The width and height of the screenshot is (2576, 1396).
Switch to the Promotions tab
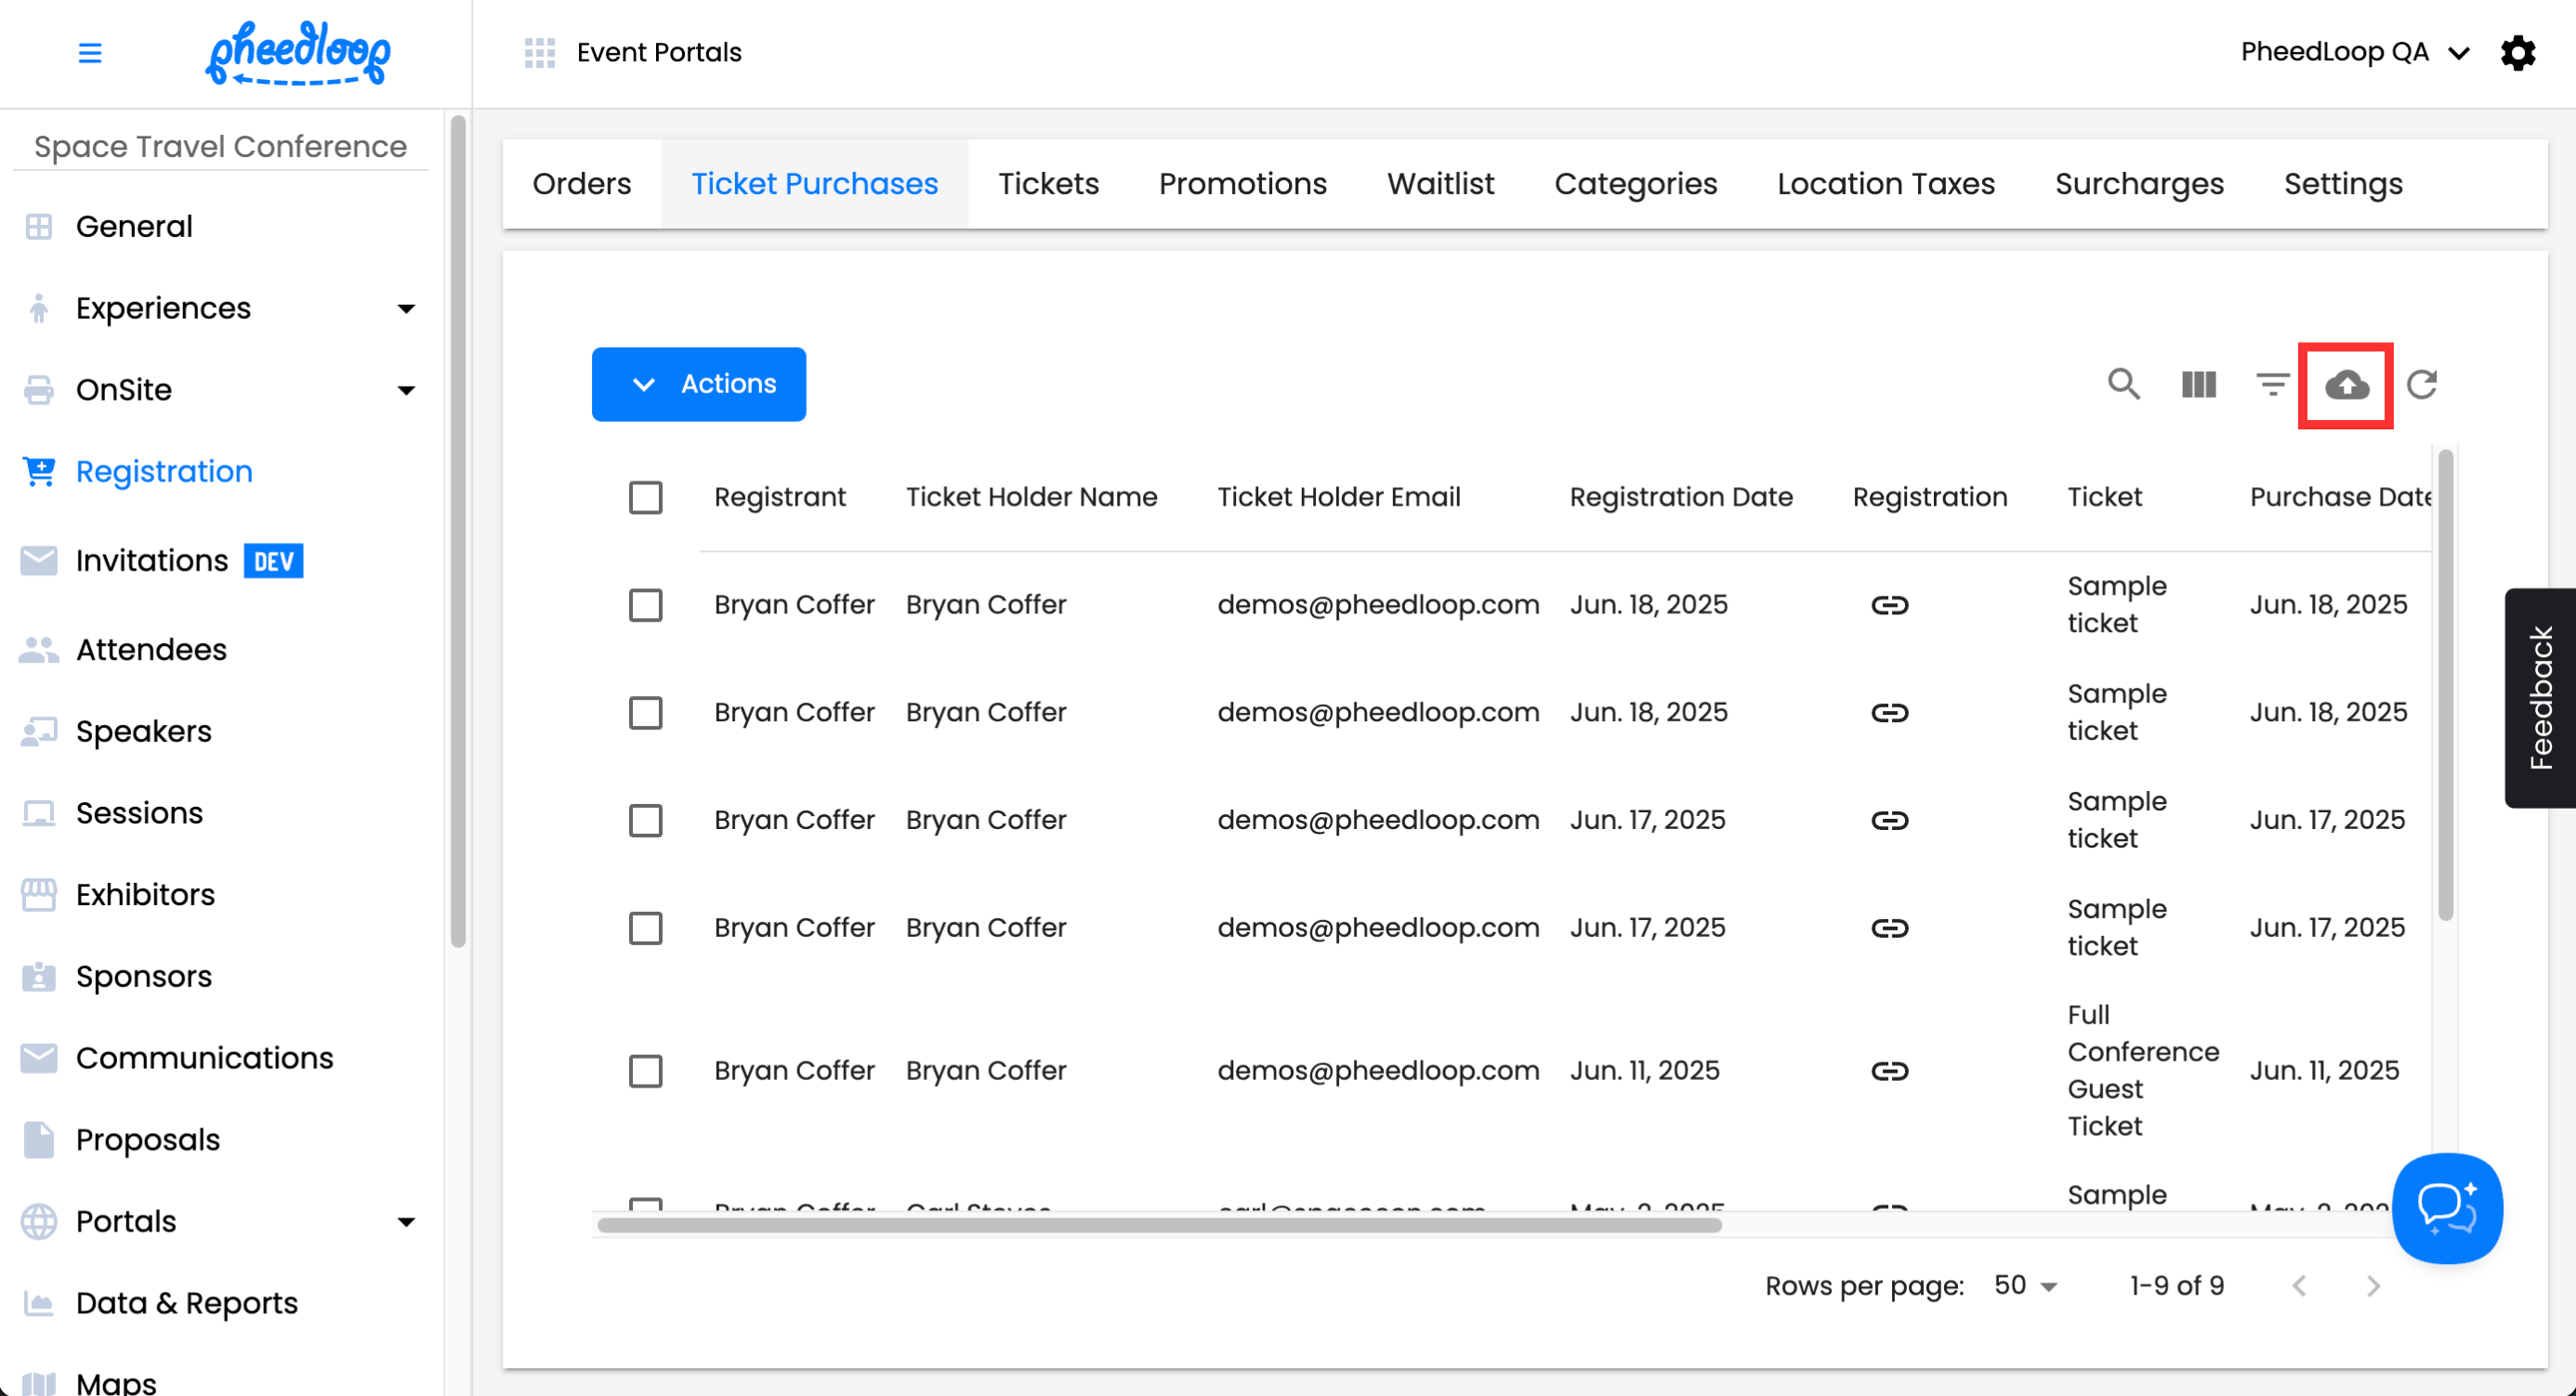(1242, 184)
